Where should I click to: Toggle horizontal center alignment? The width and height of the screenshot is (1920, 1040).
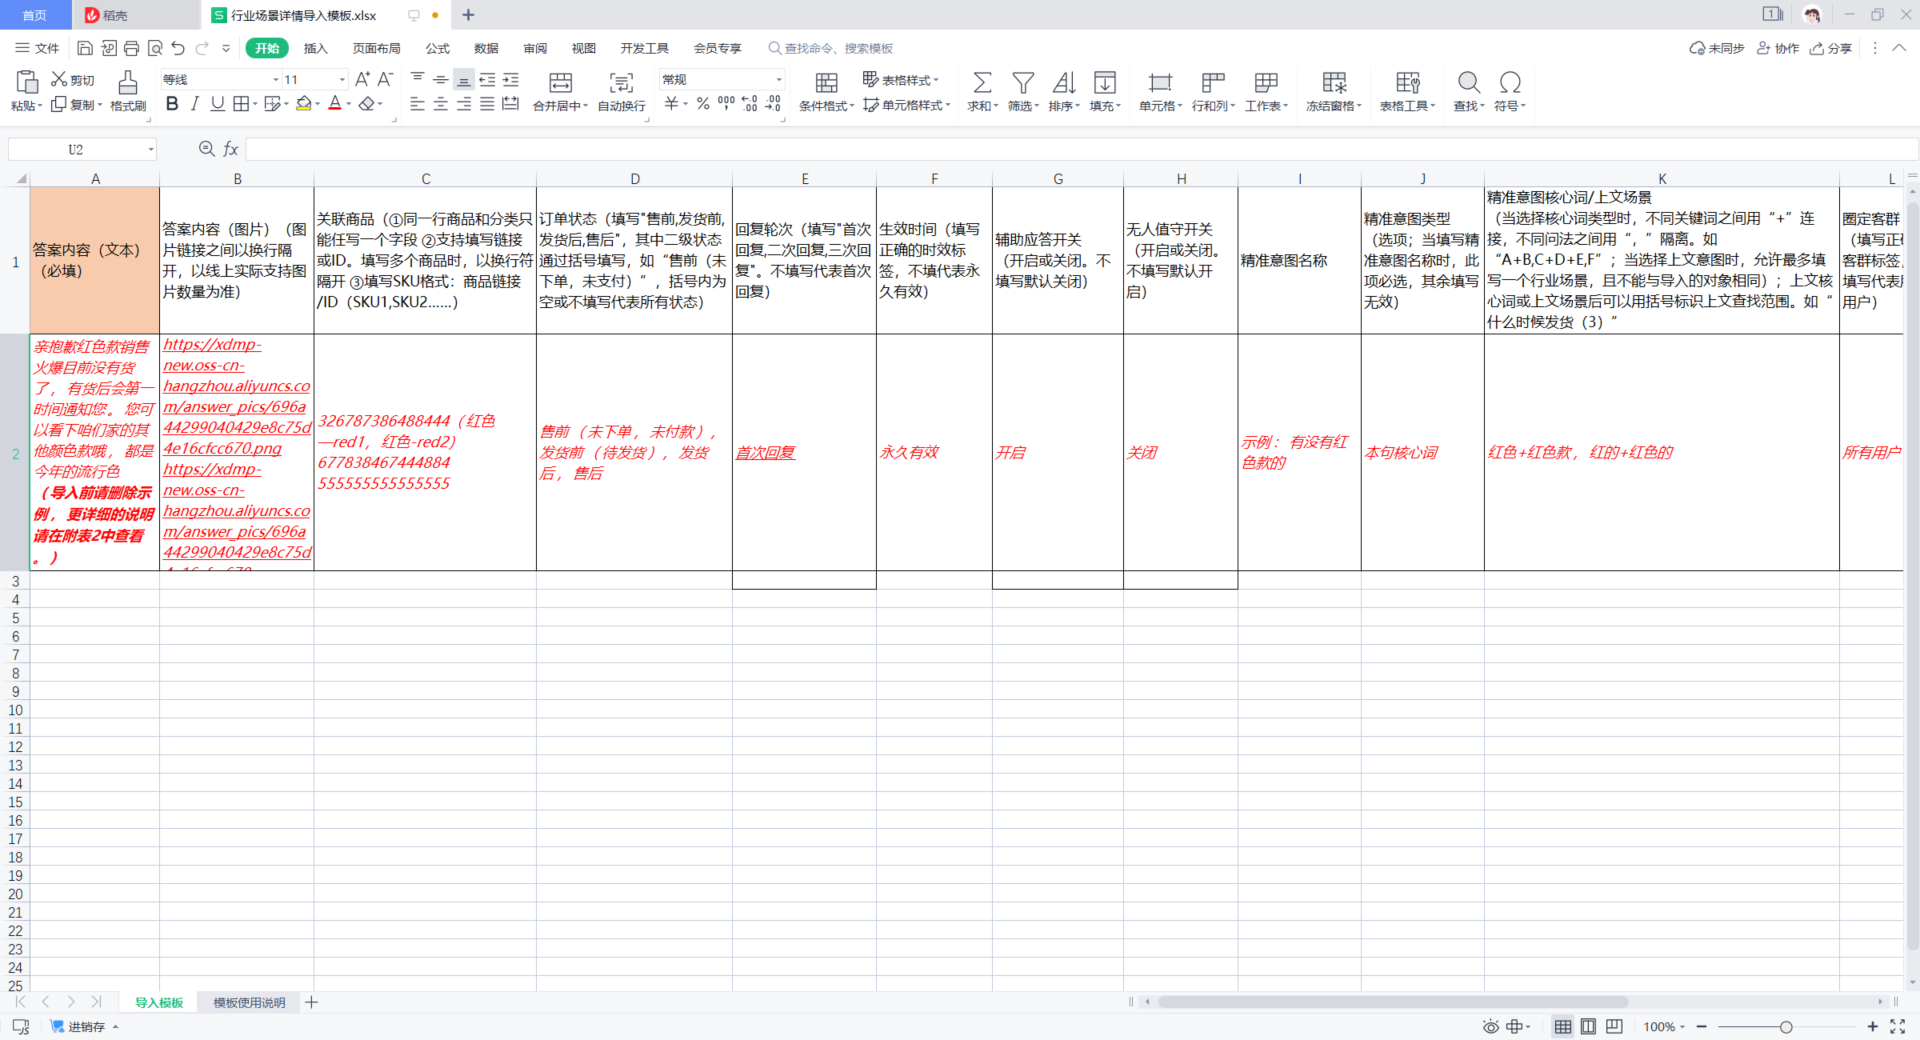click(x=440, y=104)
